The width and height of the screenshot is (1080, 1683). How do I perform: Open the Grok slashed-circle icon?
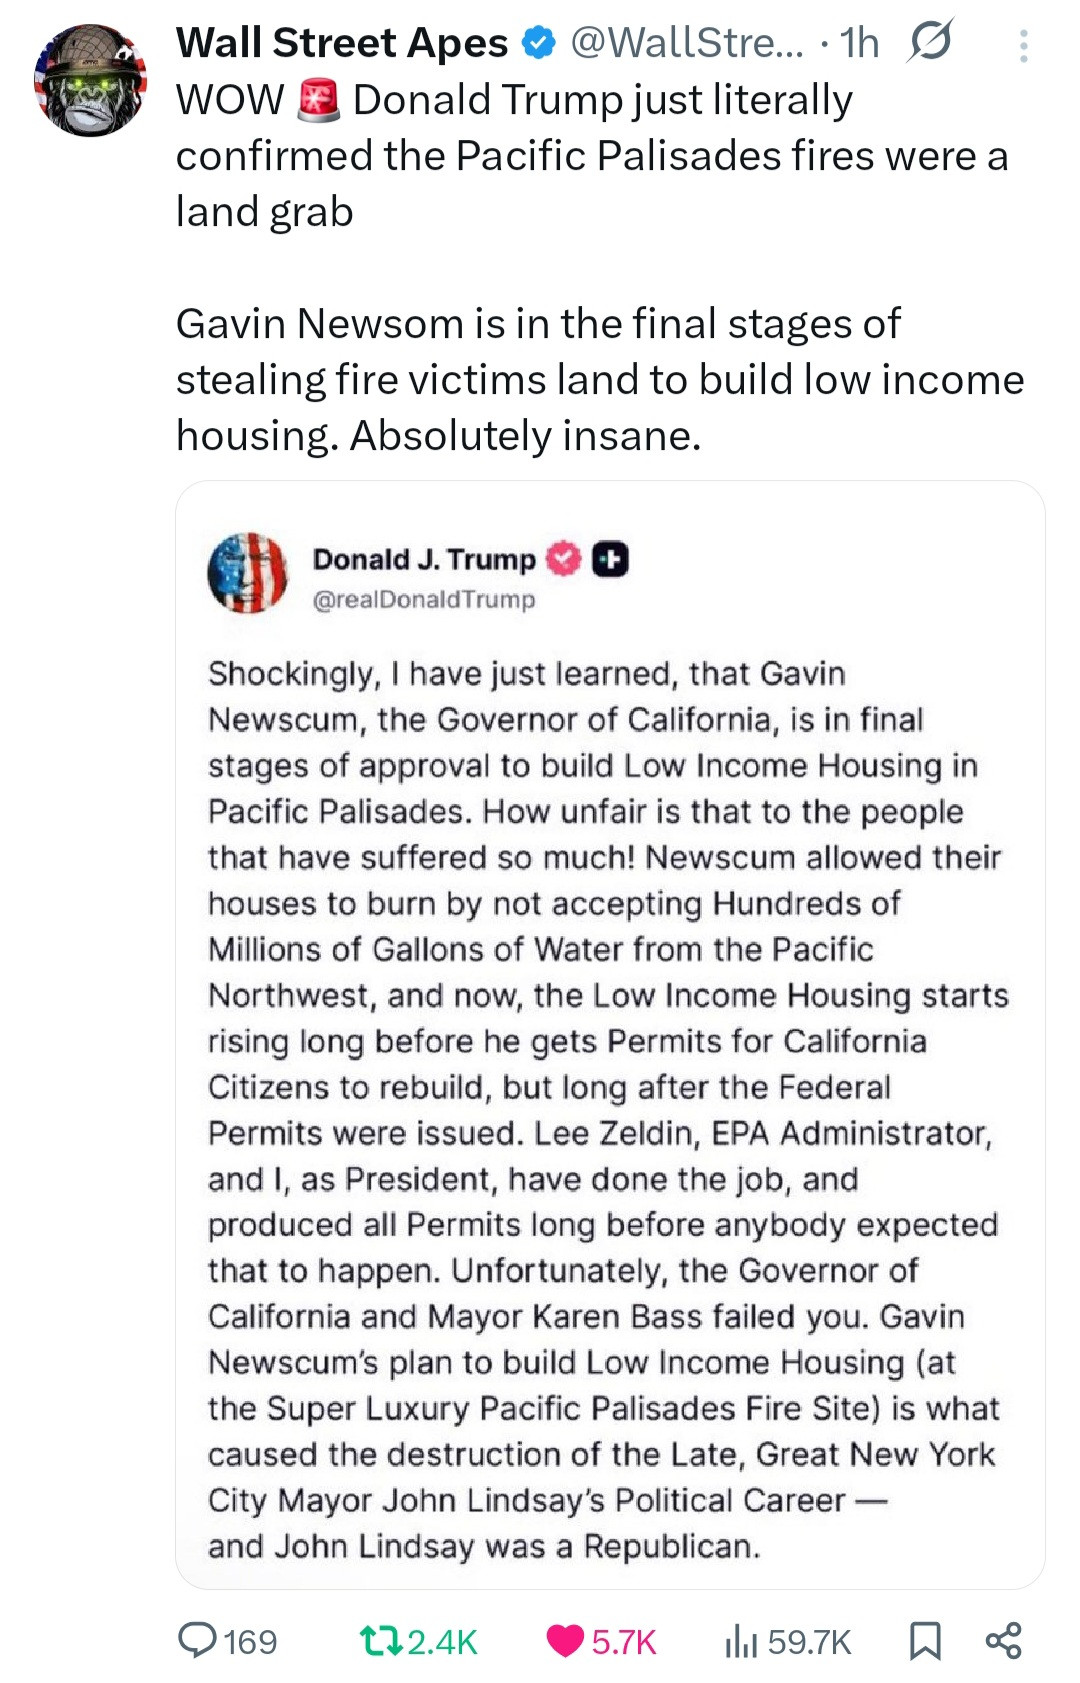[929, 42]
